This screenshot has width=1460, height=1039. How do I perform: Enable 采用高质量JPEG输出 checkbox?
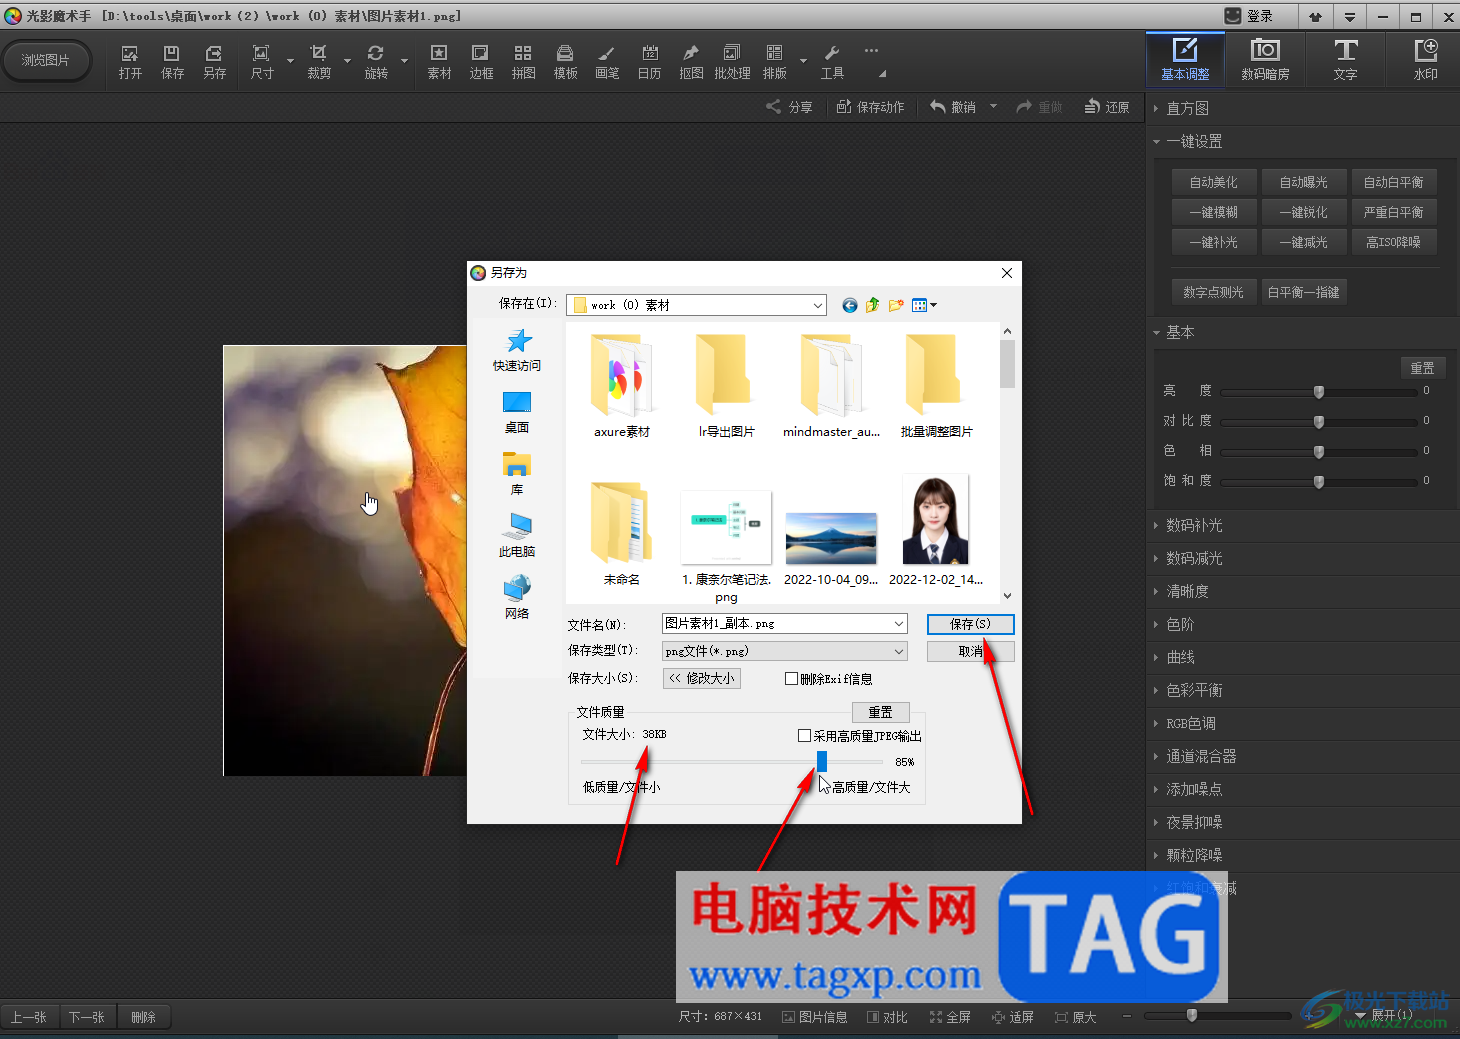click(x=804, y=736)
